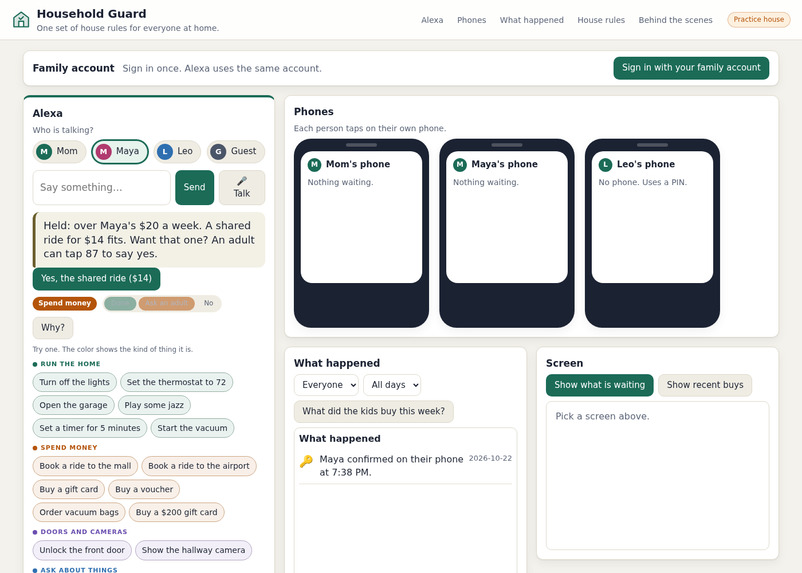Try the 'Unlock the front door' suggestion
802x573 pixels.
[x=82, y=550]
